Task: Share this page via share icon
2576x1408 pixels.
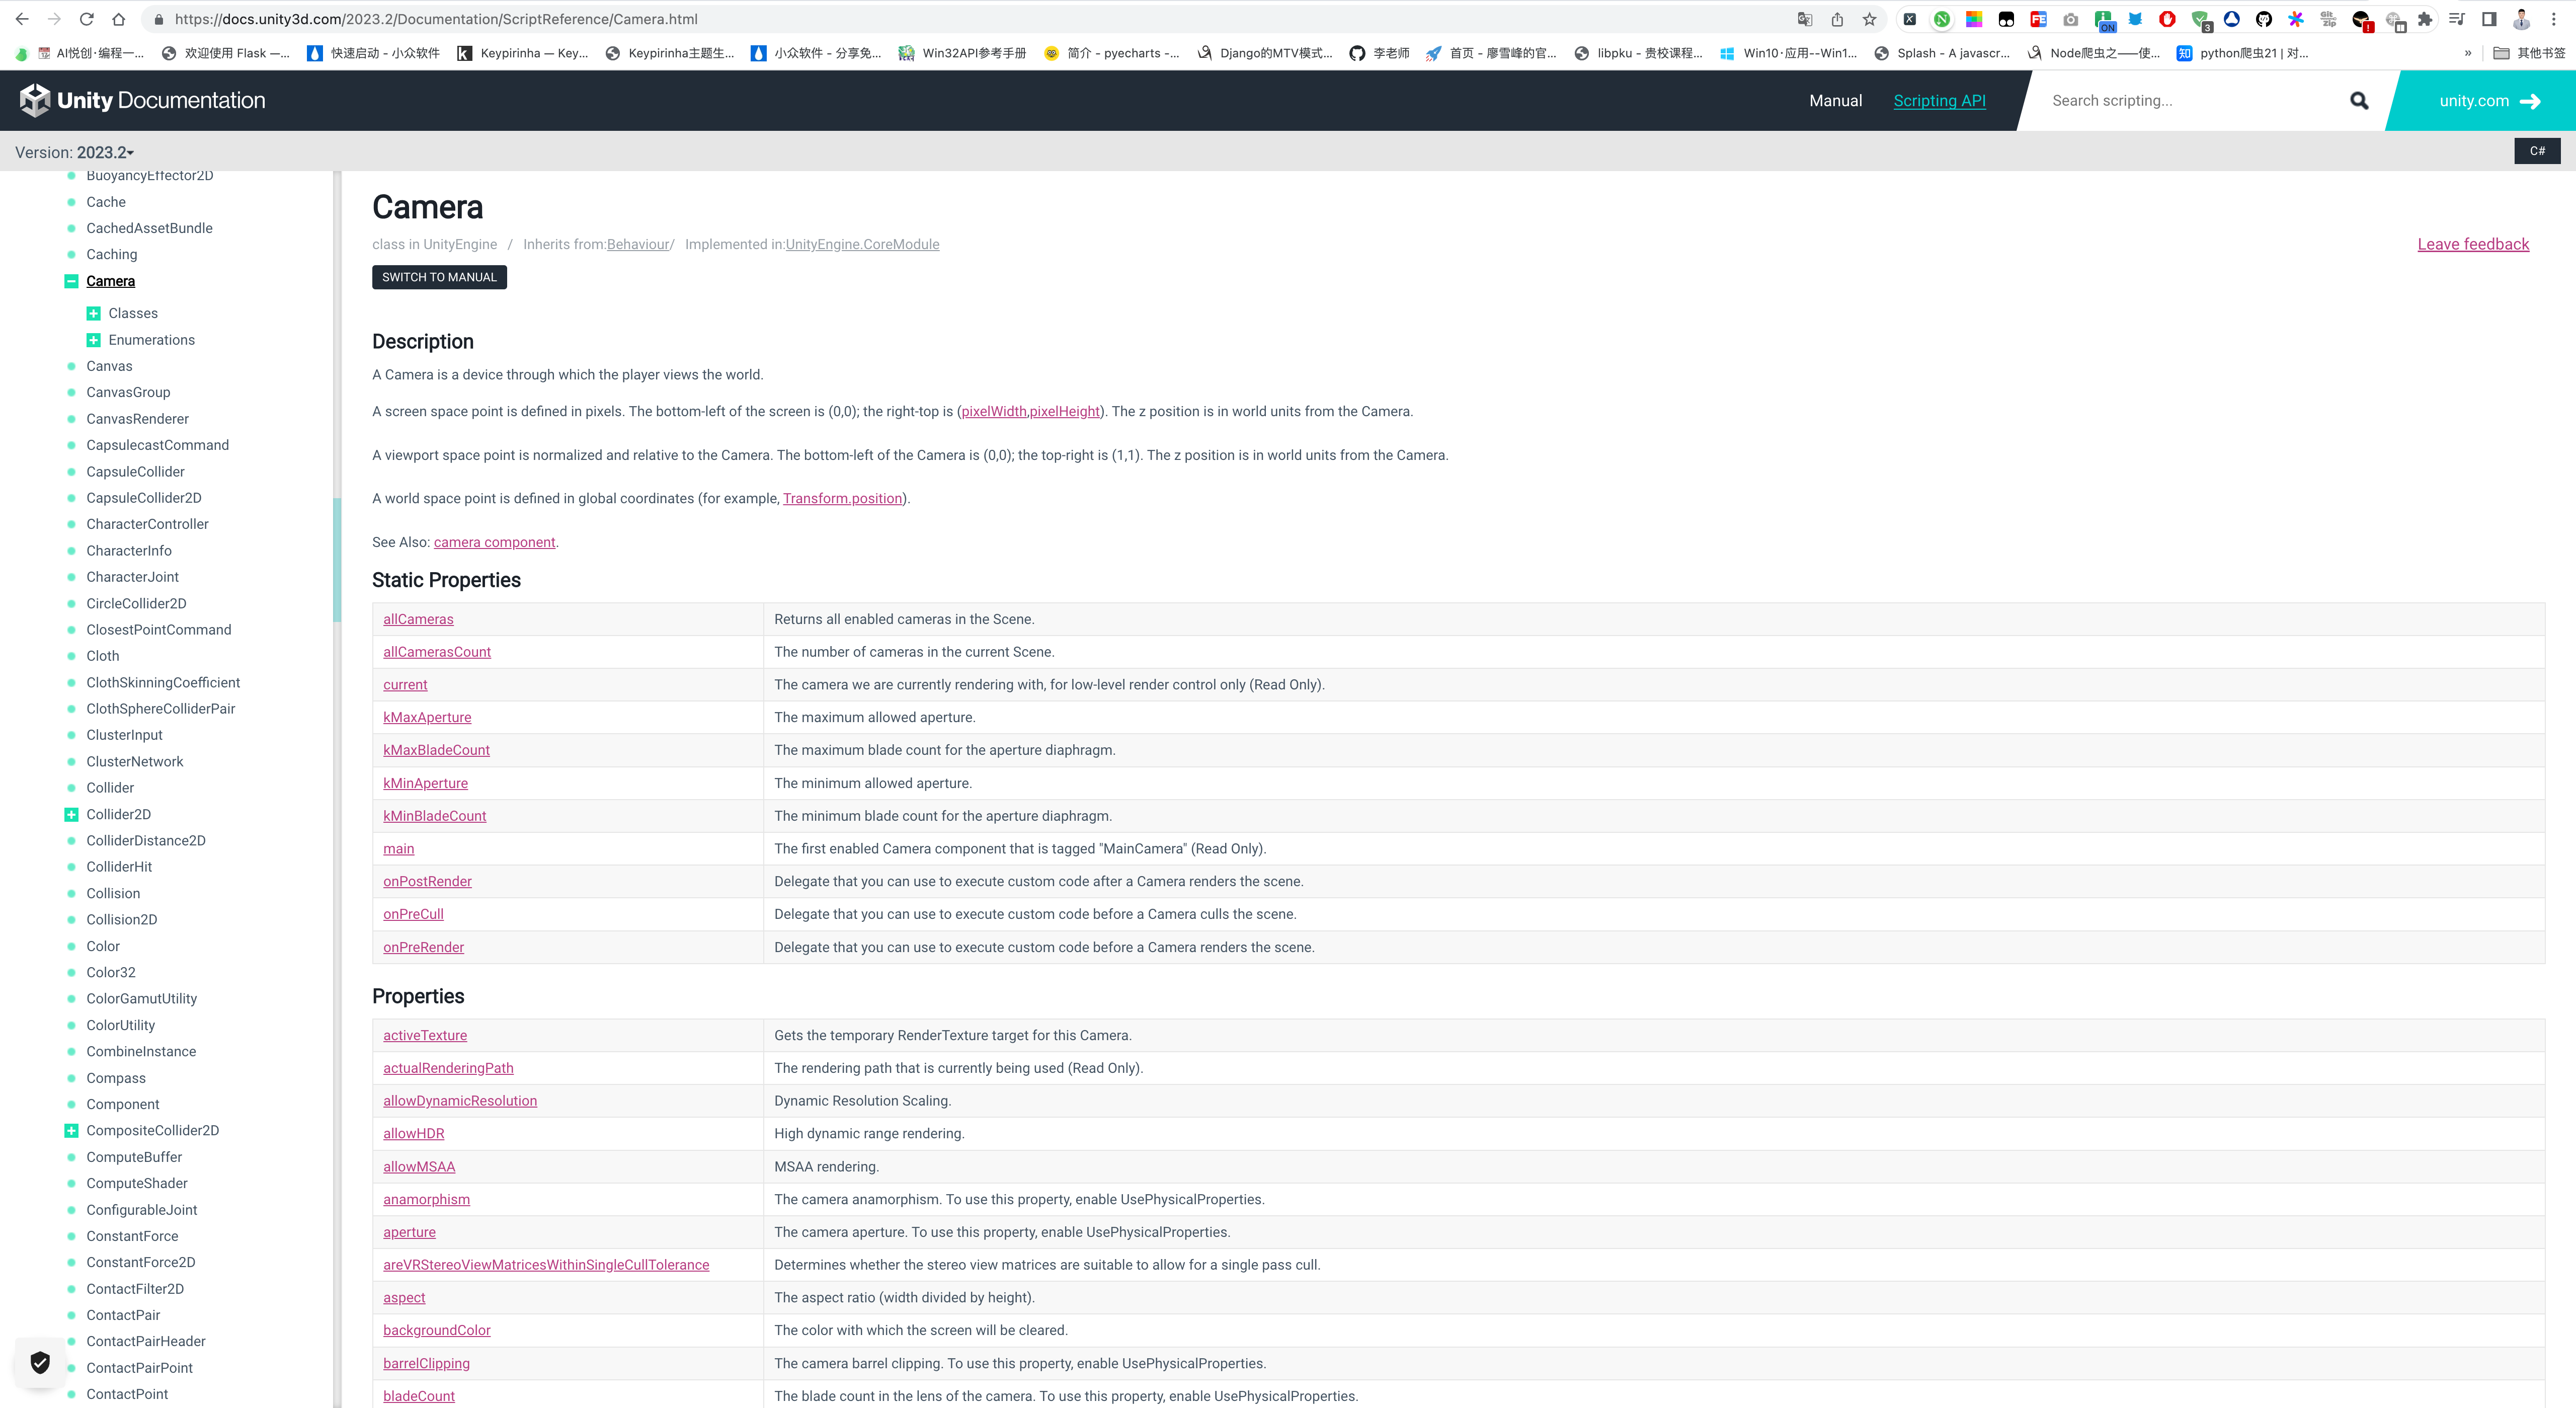Action: [x=1837, y=19]
